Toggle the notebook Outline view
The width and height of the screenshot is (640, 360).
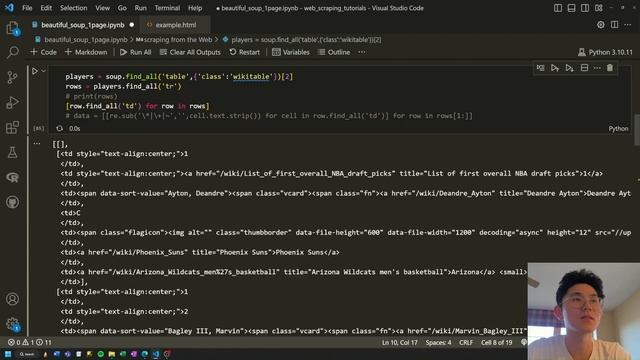coord(334,52)
